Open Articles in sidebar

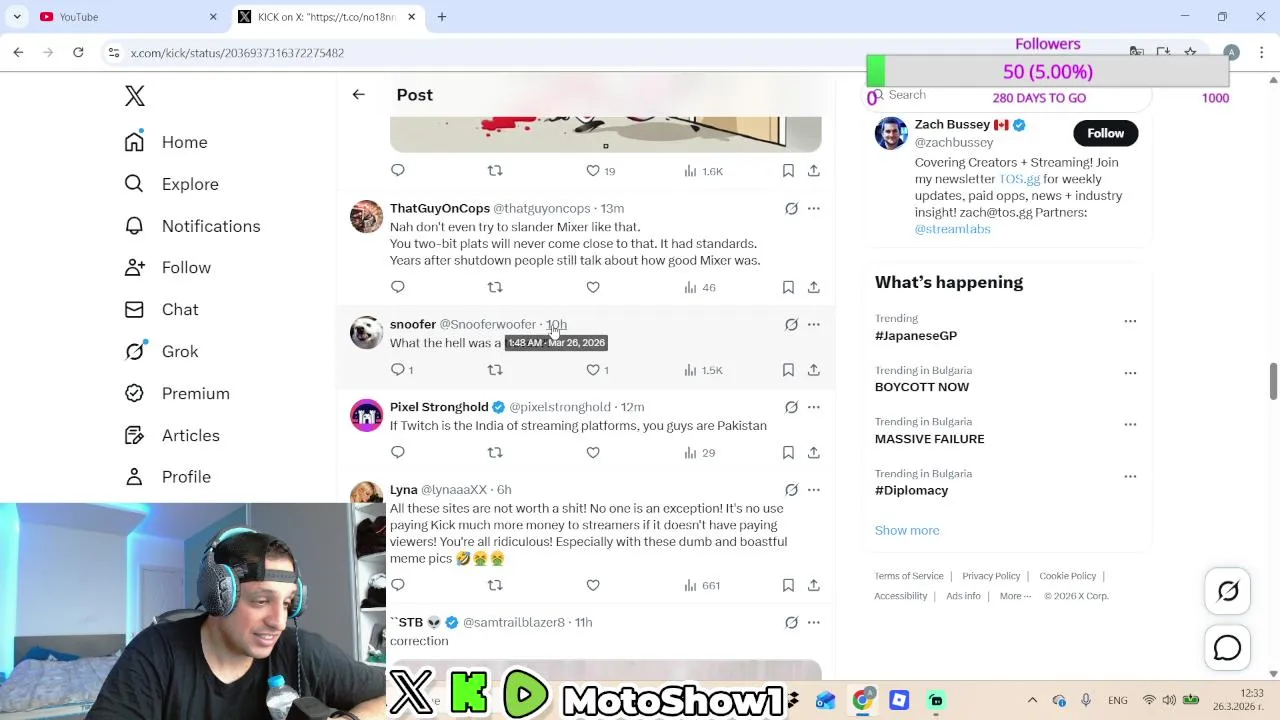point(172,436)
